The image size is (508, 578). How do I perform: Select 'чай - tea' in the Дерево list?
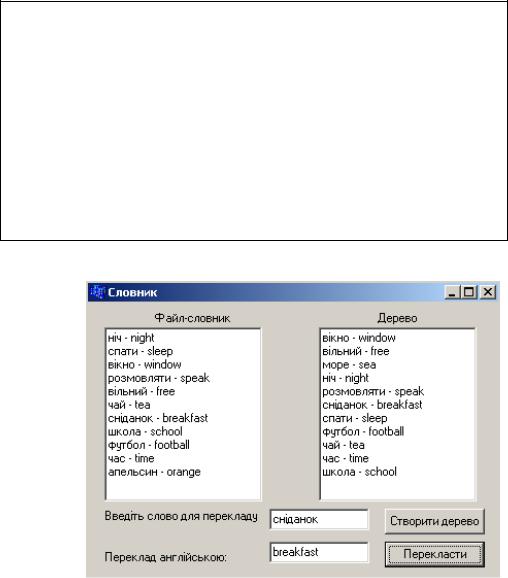point(344,445)
